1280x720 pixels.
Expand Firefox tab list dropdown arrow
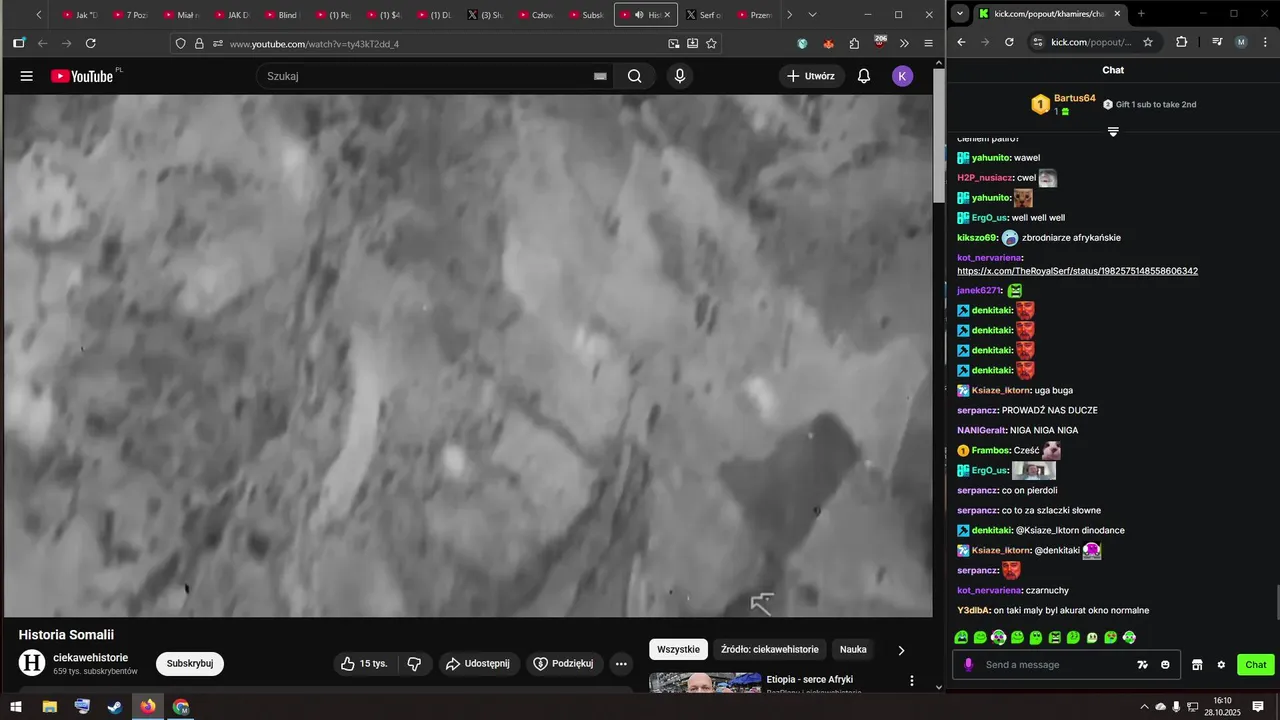pos(812,15)
